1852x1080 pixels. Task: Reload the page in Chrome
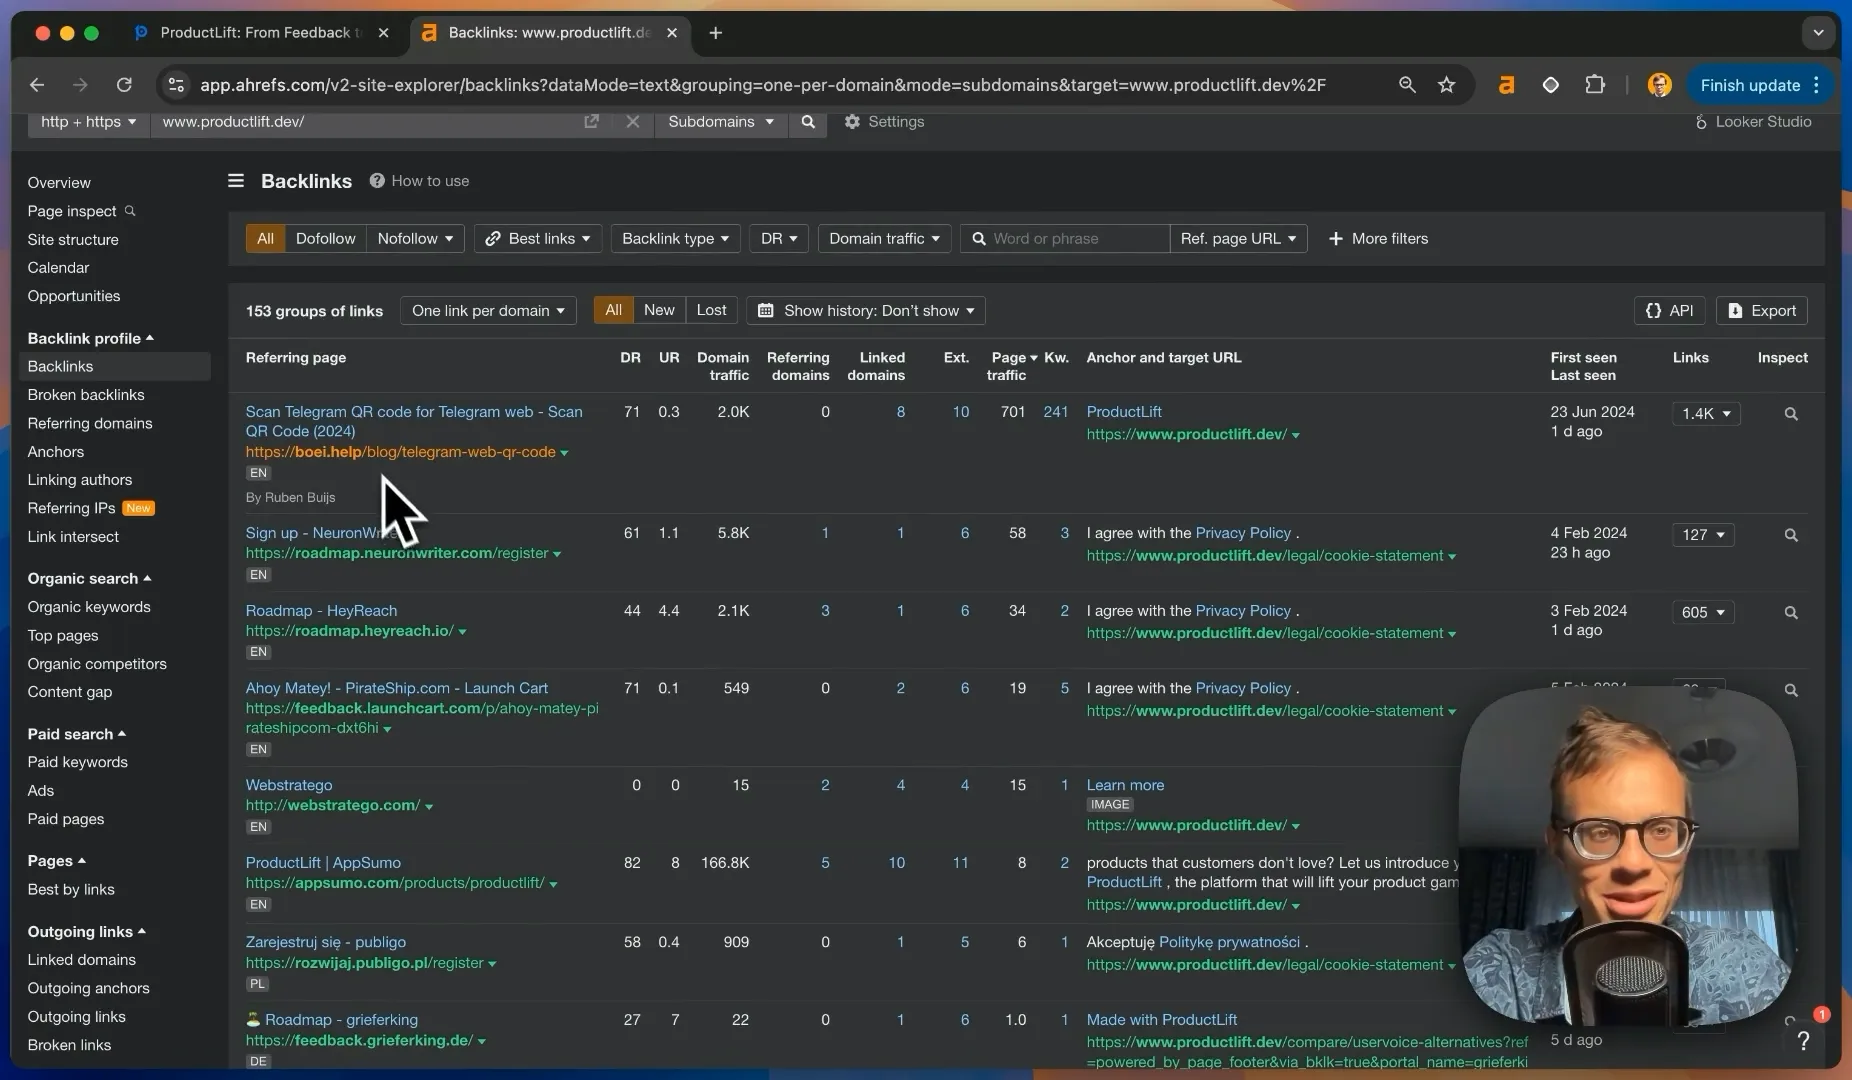[124, 85]
